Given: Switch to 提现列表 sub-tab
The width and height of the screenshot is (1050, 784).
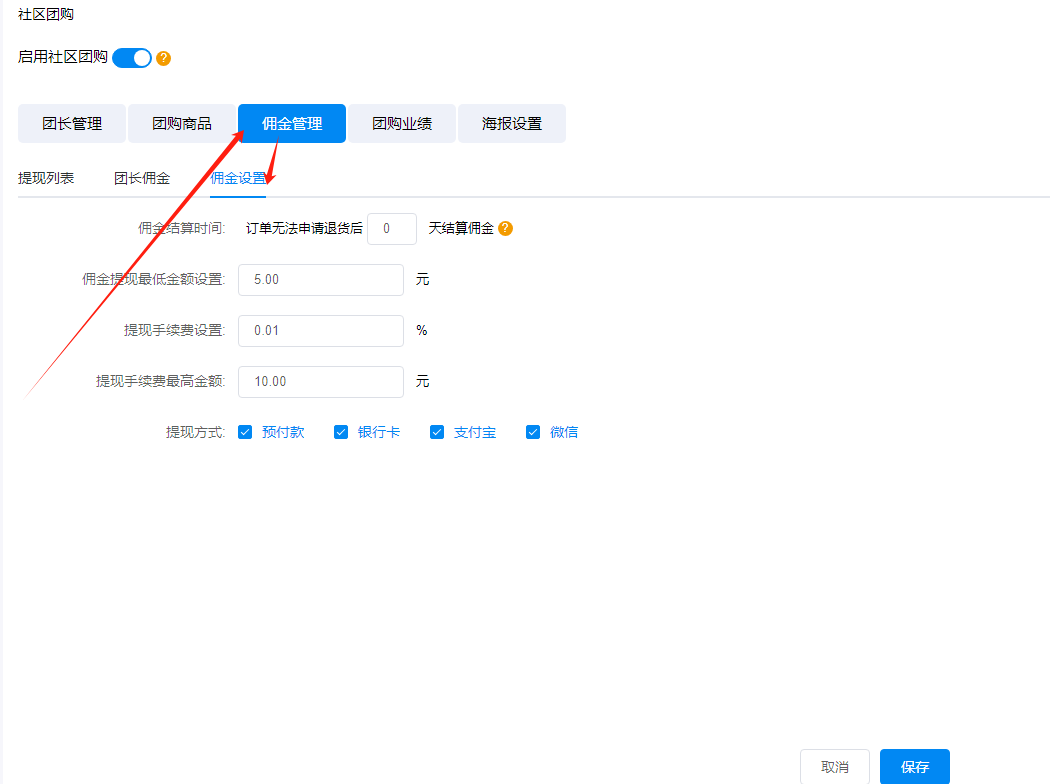Looking at the screenshot, I should [x=46, y=178].
